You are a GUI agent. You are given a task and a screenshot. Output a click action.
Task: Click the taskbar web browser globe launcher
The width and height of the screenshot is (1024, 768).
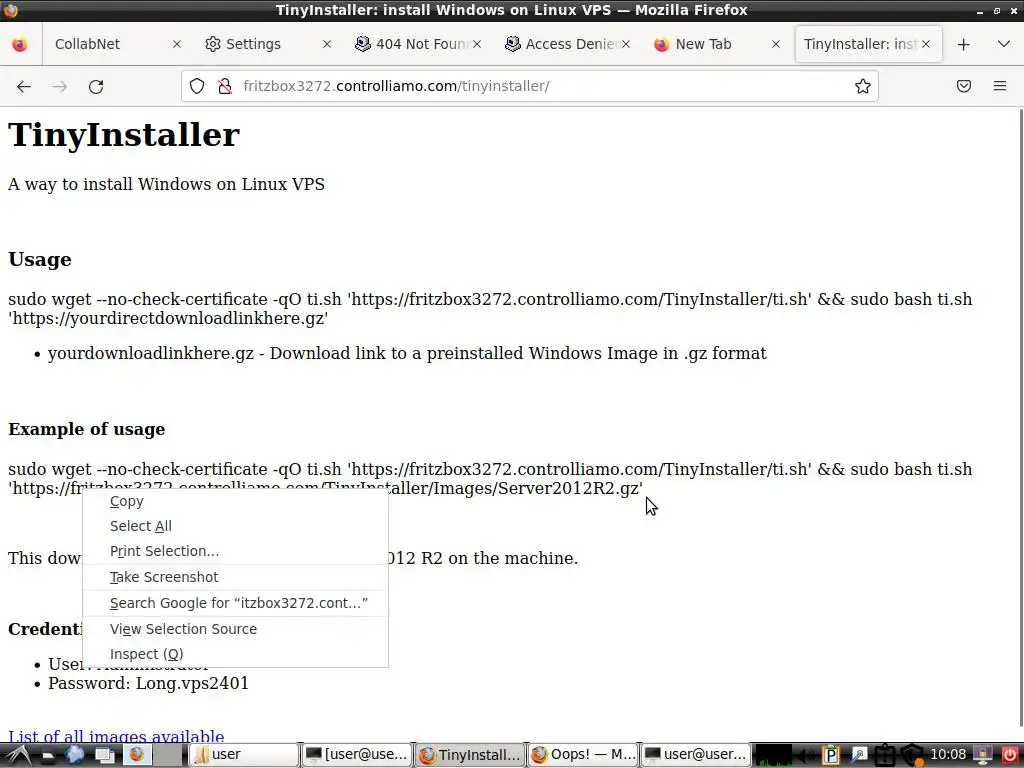(x=74, y=755)
